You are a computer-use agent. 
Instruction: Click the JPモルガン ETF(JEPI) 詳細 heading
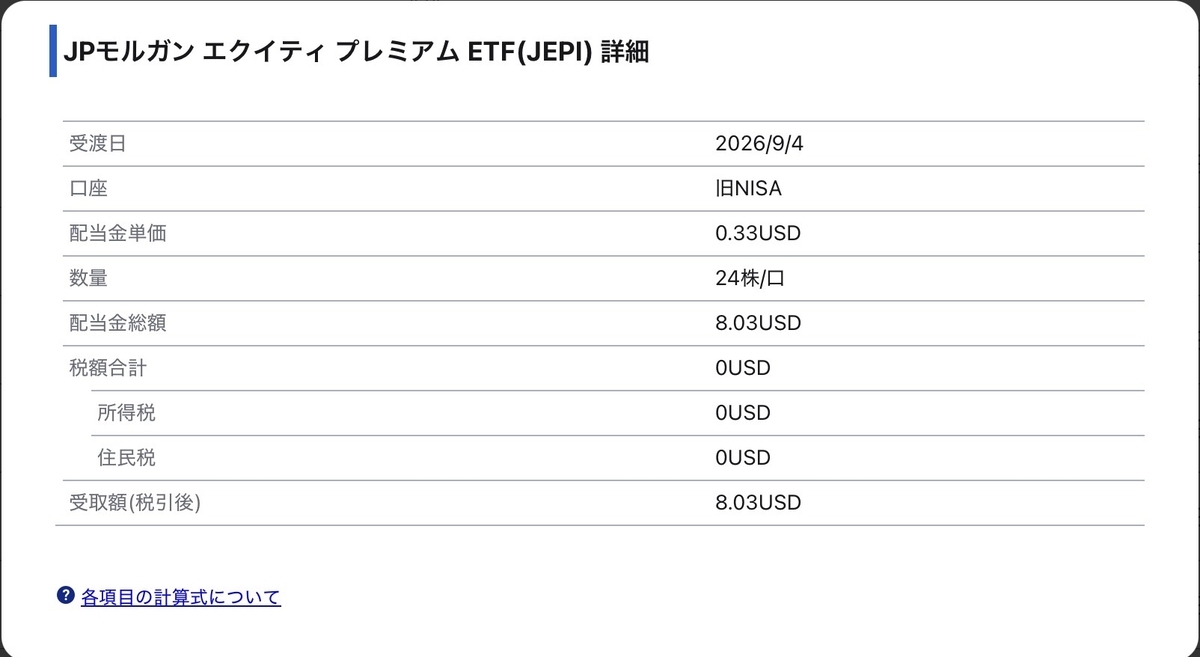coord(356,53)
